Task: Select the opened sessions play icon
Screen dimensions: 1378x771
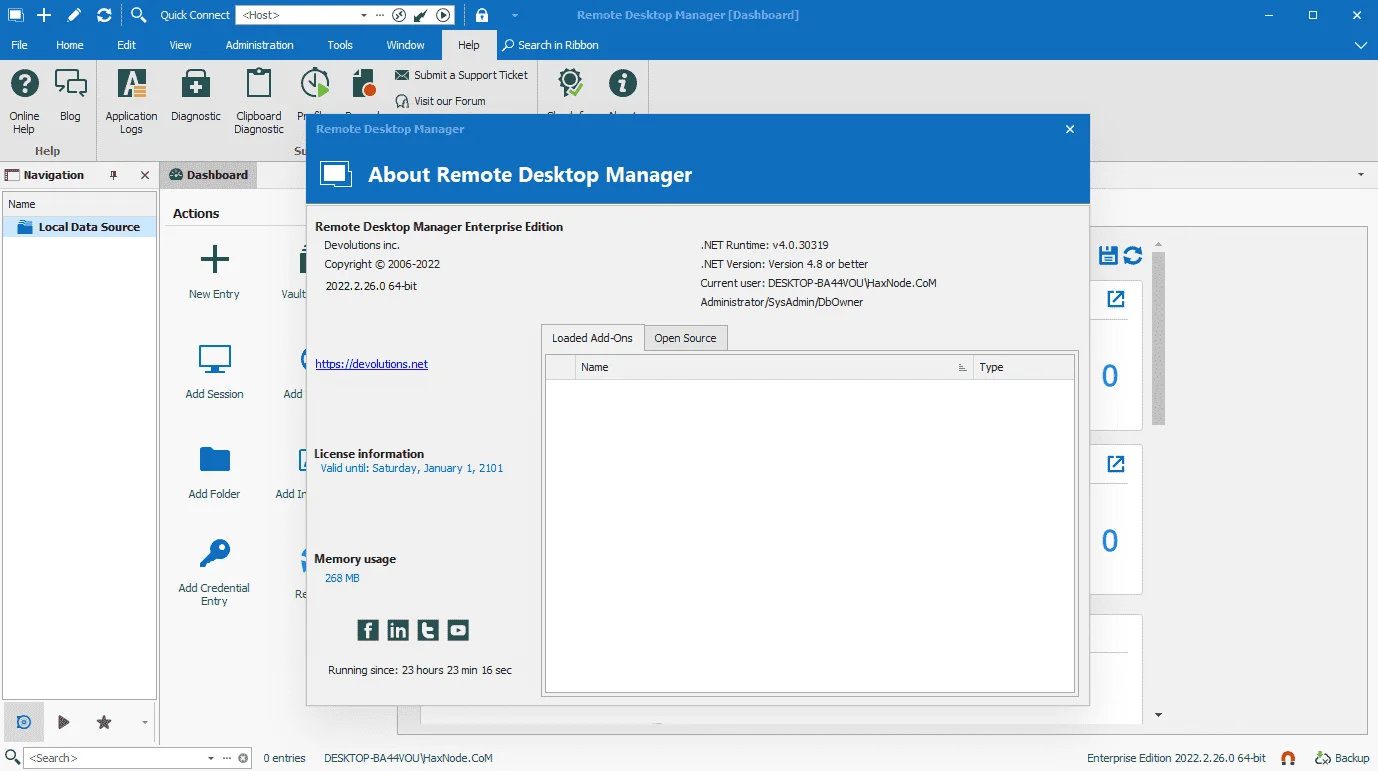Action: click(63, 722)
